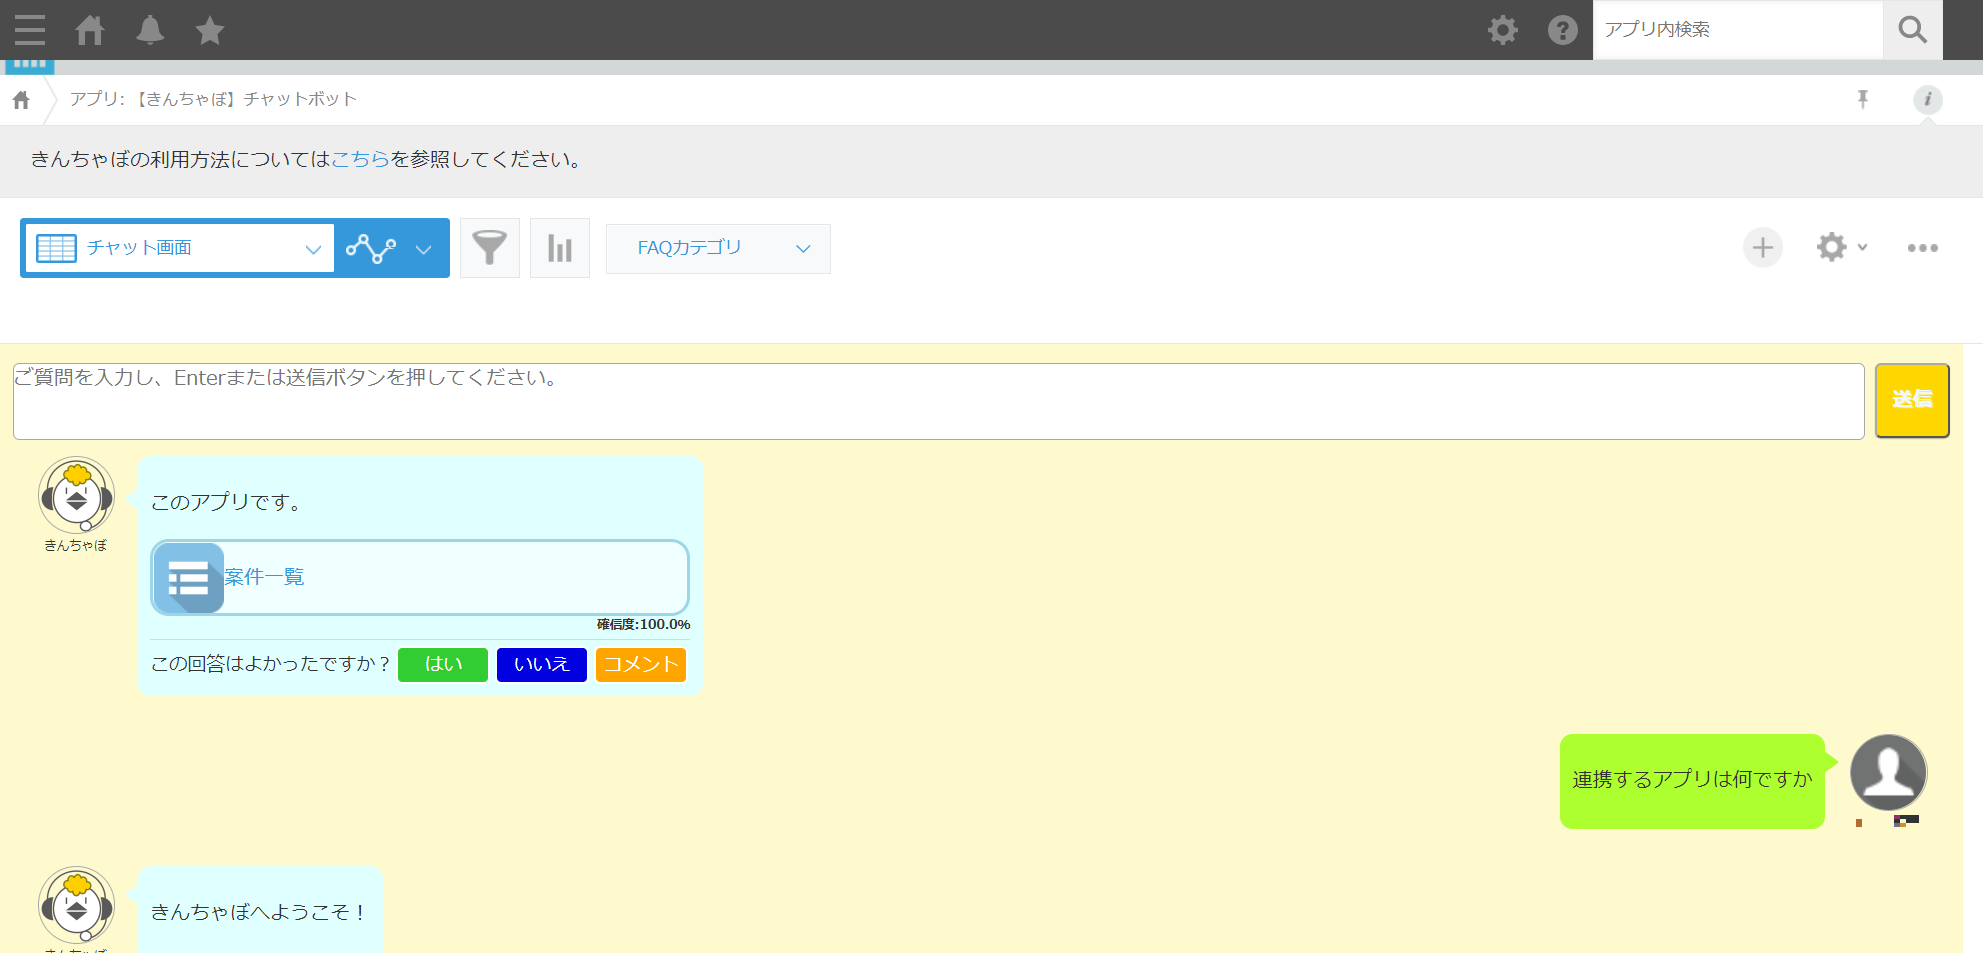Viewport: 1983px width, 953px height.
Task: Open the favorites star
Action: [210, 30]
